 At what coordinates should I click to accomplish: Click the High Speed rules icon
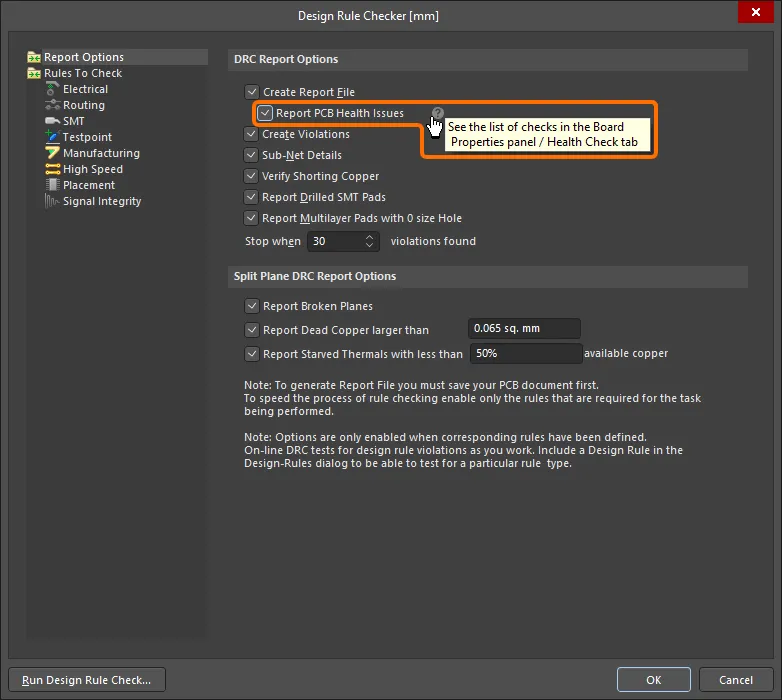52,169
